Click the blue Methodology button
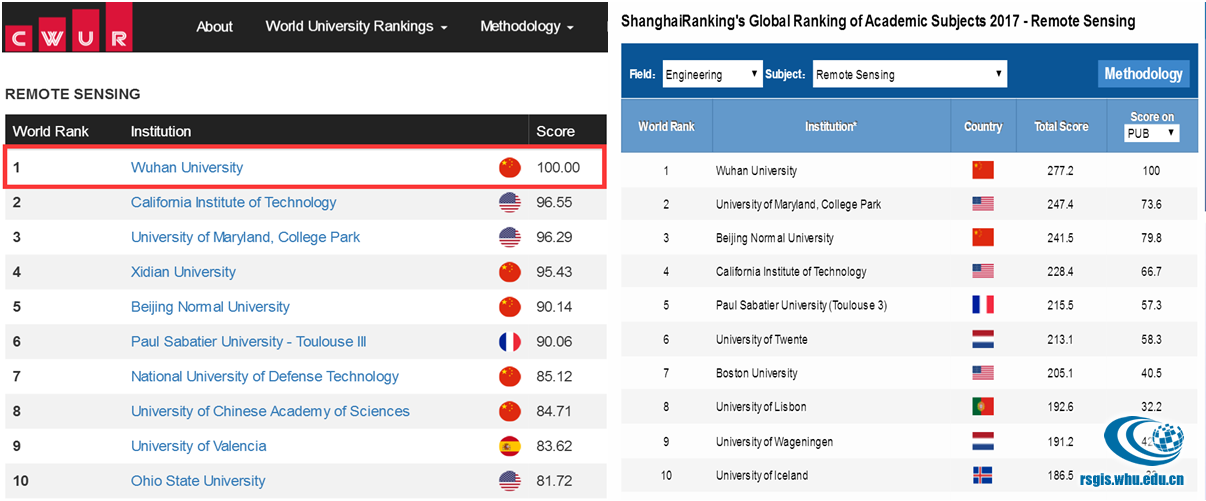The image size is (1206, 501). click(x=1143, y=74)
